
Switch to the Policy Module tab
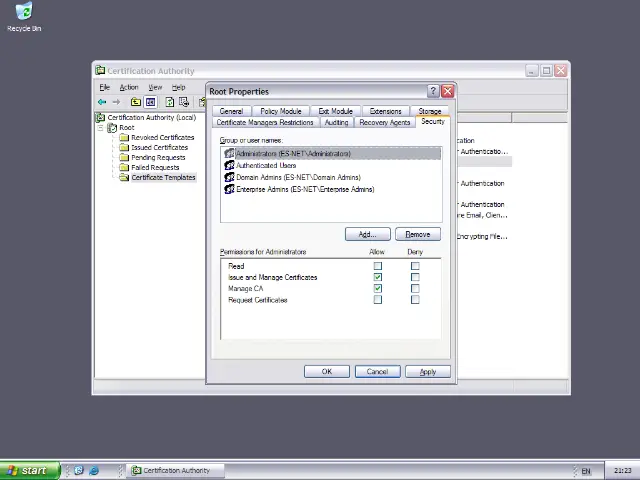281,111
